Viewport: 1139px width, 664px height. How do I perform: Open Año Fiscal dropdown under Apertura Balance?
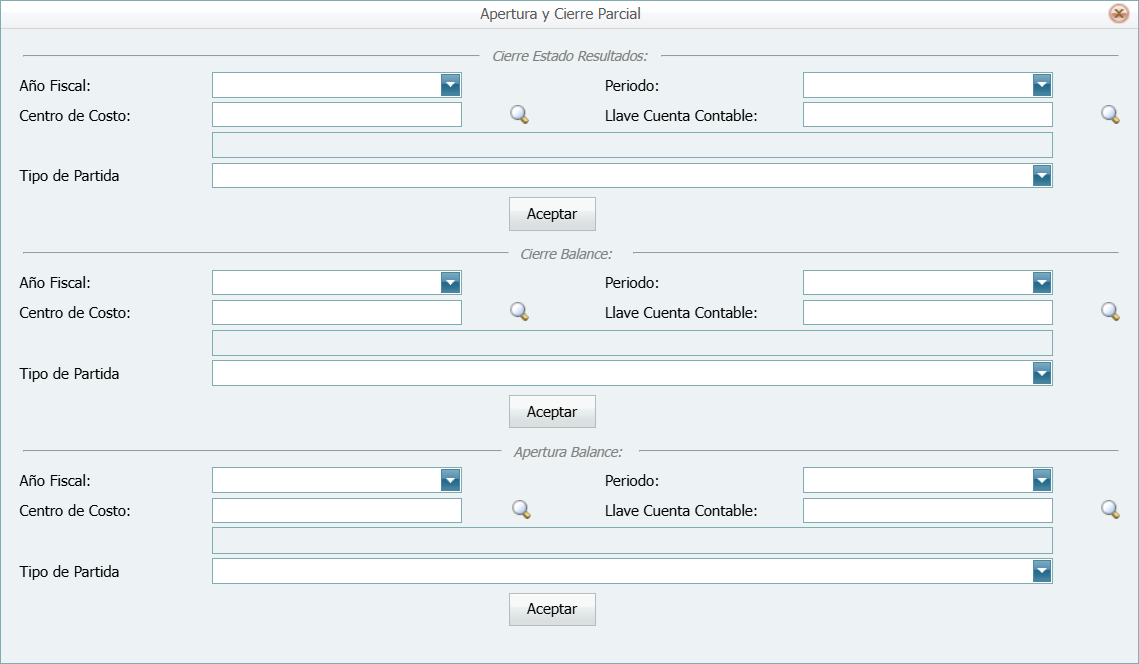coord(452,480)
